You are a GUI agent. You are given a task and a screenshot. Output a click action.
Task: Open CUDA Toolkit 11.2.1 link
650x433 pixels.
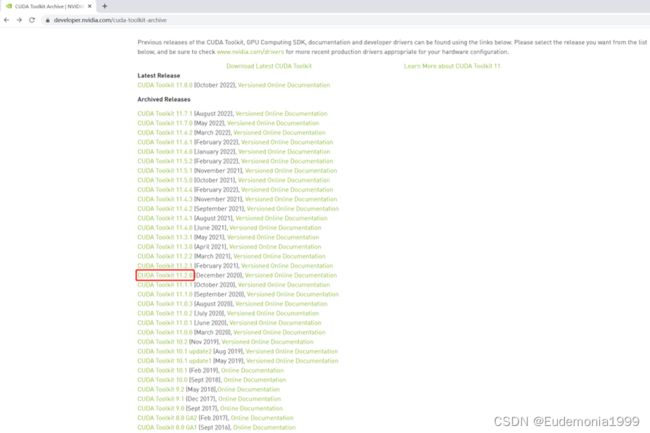165,266
